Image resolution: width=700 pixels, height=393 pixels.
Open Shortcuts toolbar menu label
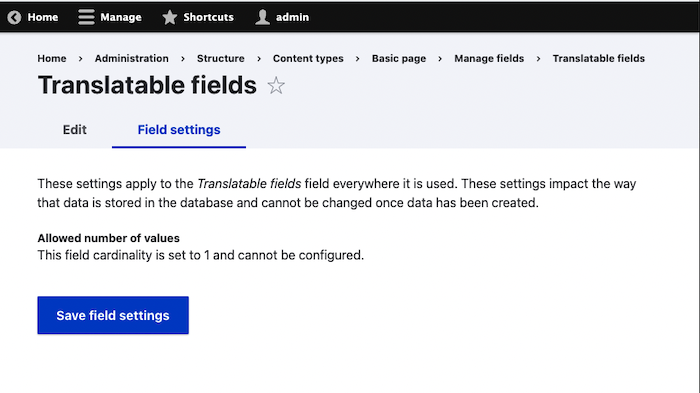[208, 17]
